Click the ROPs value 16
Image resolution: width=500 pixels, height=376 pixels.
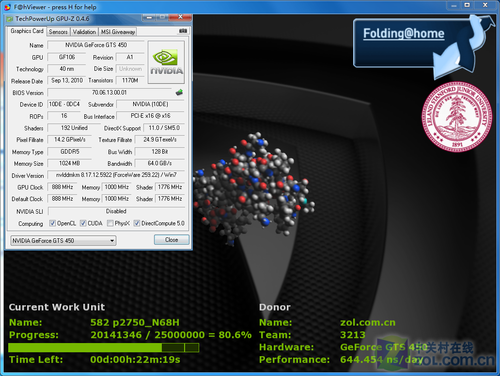64,116
